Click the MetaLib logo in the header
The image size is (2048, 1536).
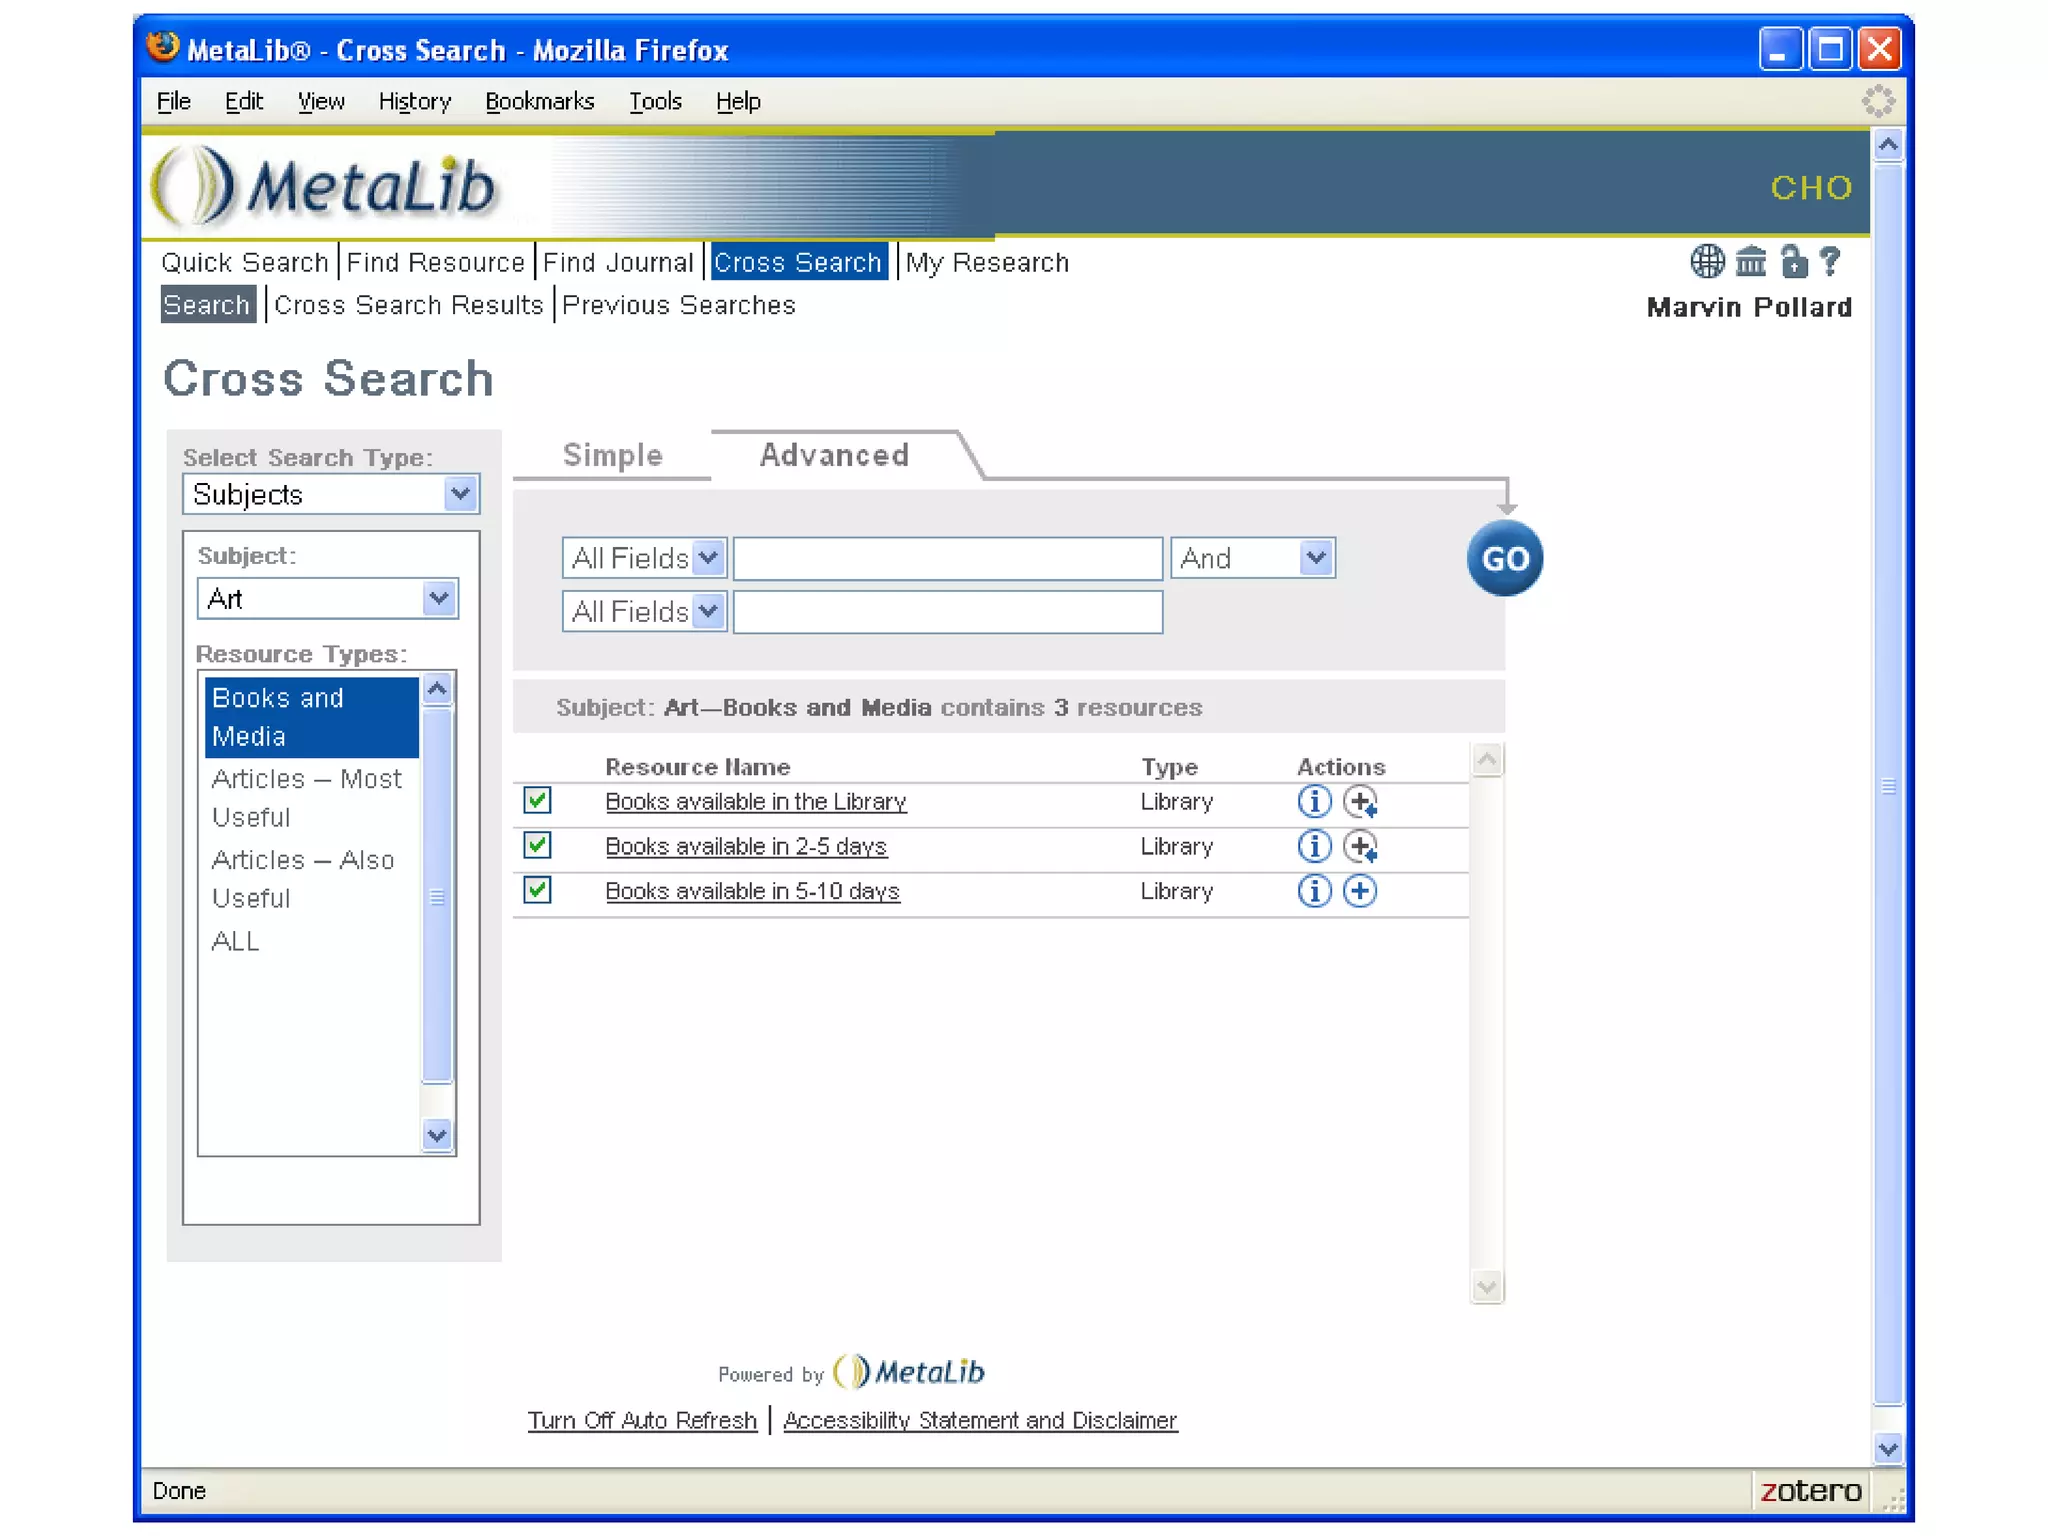[x=324, y=186]
